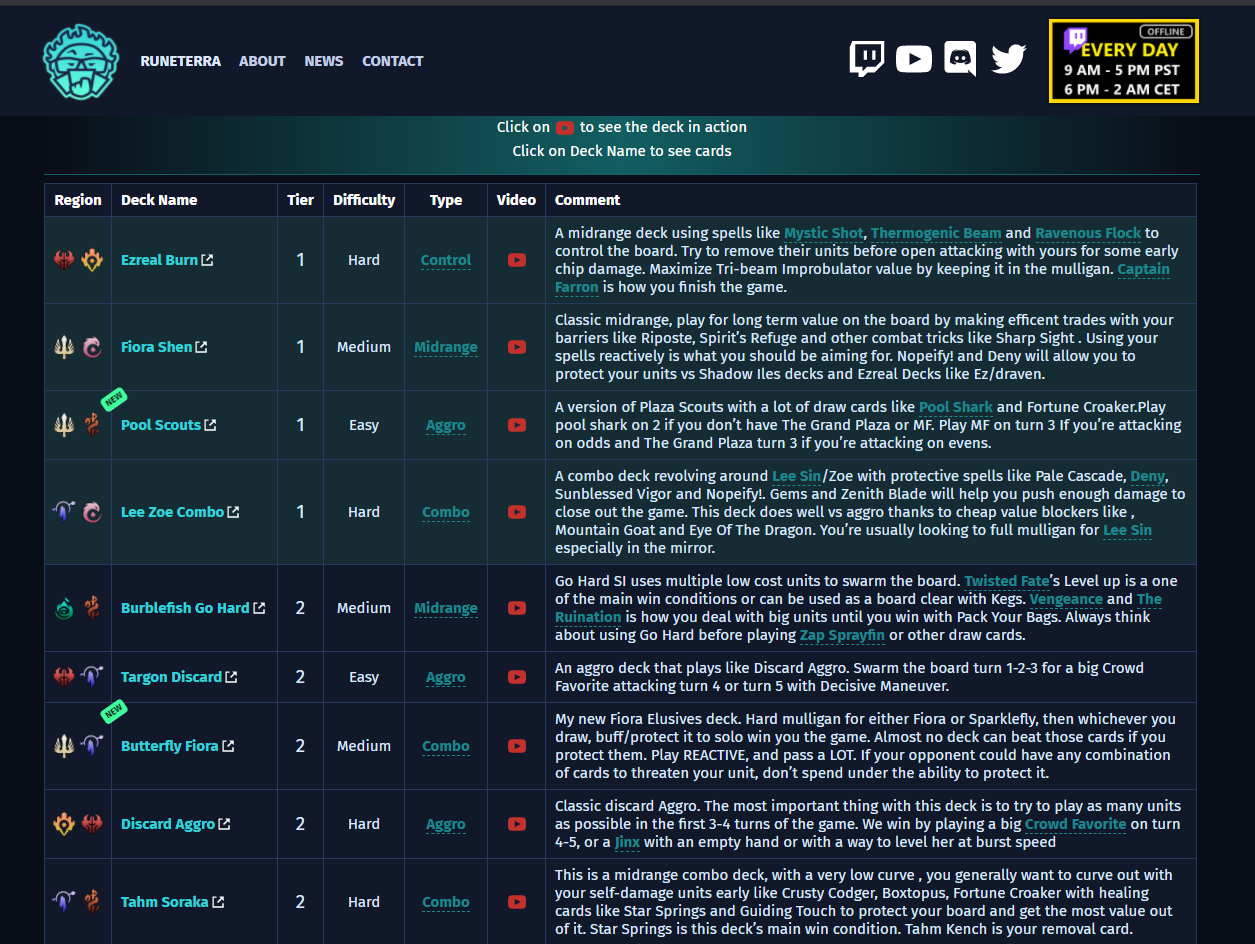Open the ABOUT page

[262, 61]
